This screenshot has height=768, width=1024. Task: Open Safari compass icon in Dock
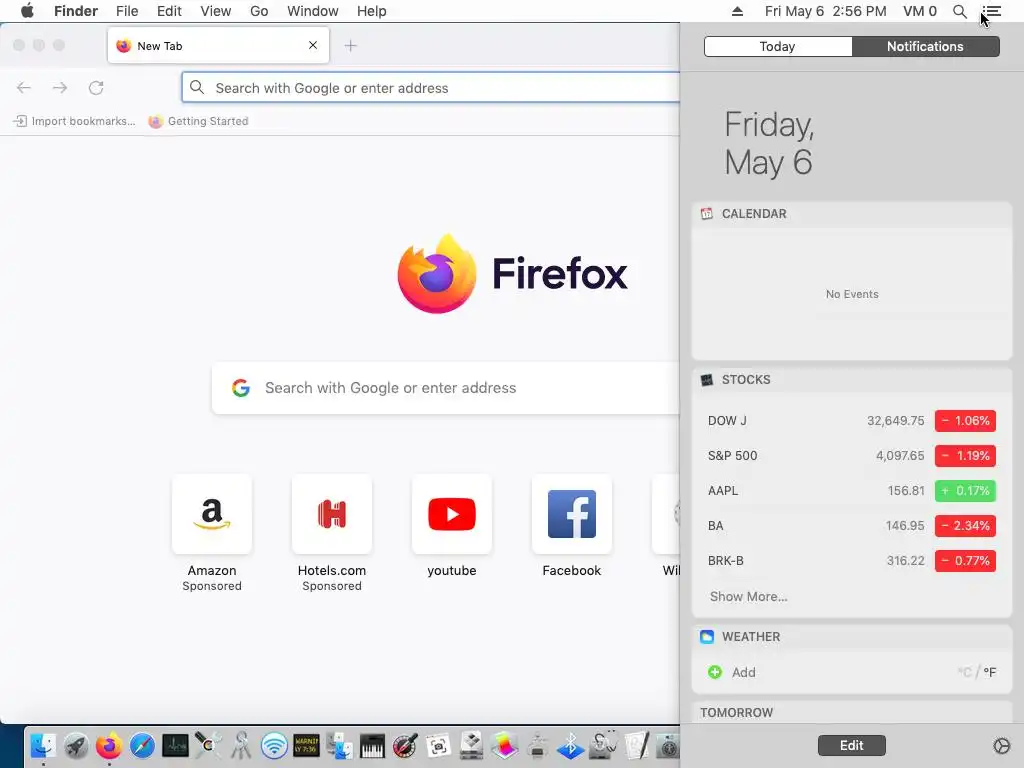pos(142,745)
